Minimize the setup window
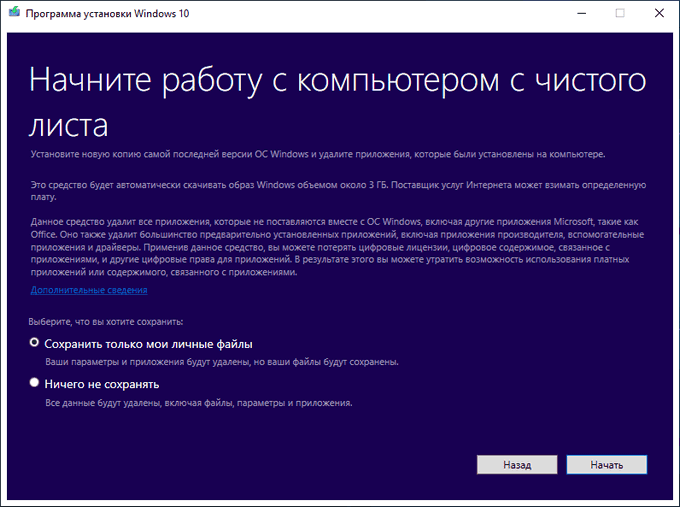 (x=582, y=13)
